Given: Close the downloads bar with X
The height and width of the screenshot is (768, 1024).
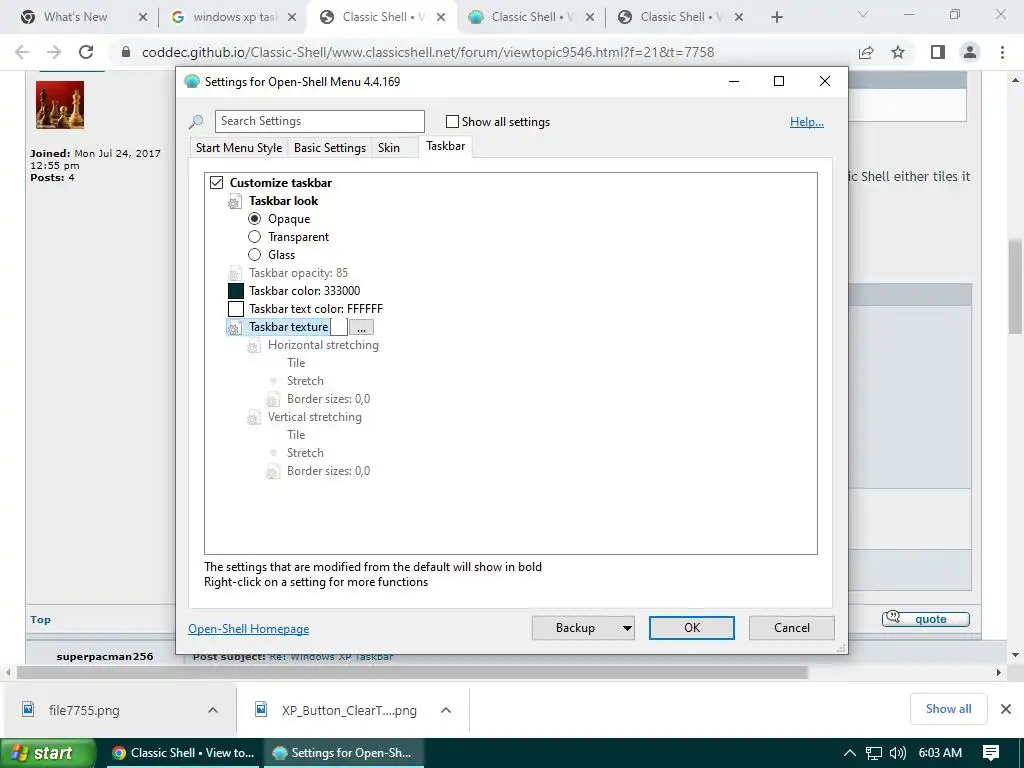Looking at the screenshot, I should click(1006, 709).
